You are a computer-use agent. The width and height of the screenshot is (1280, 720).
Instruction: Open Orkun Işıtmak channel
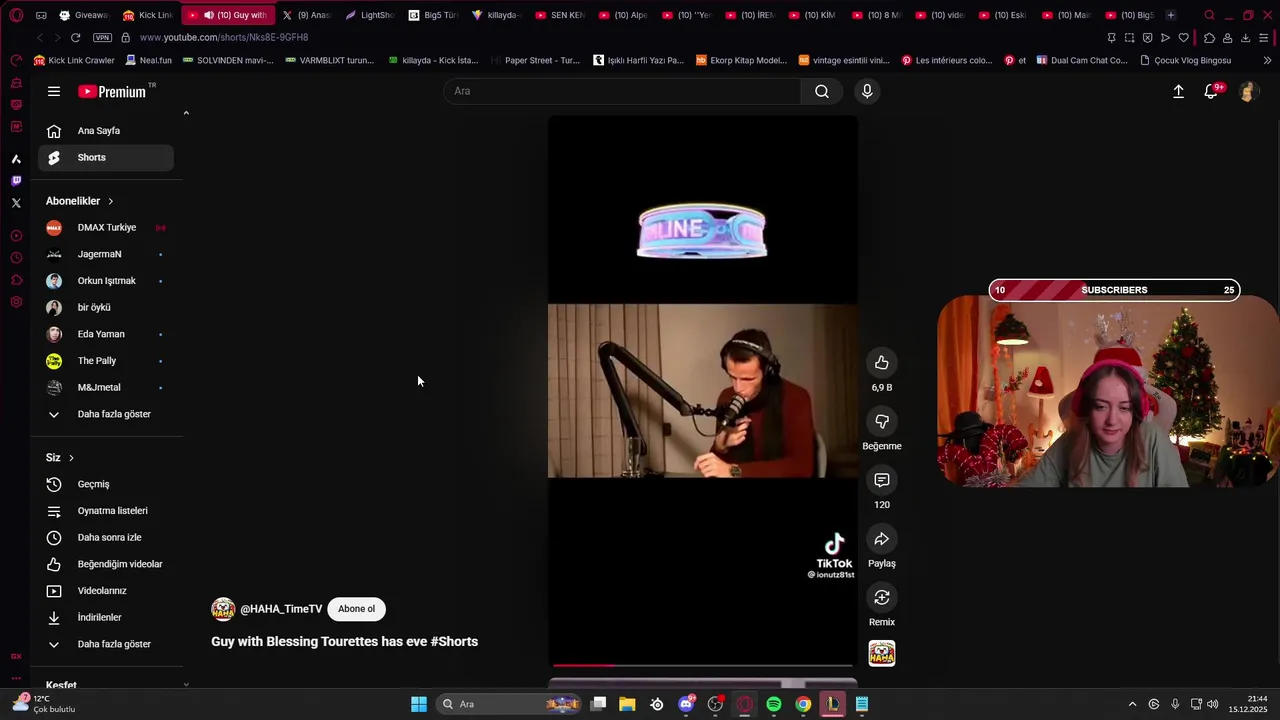(106, 281)
